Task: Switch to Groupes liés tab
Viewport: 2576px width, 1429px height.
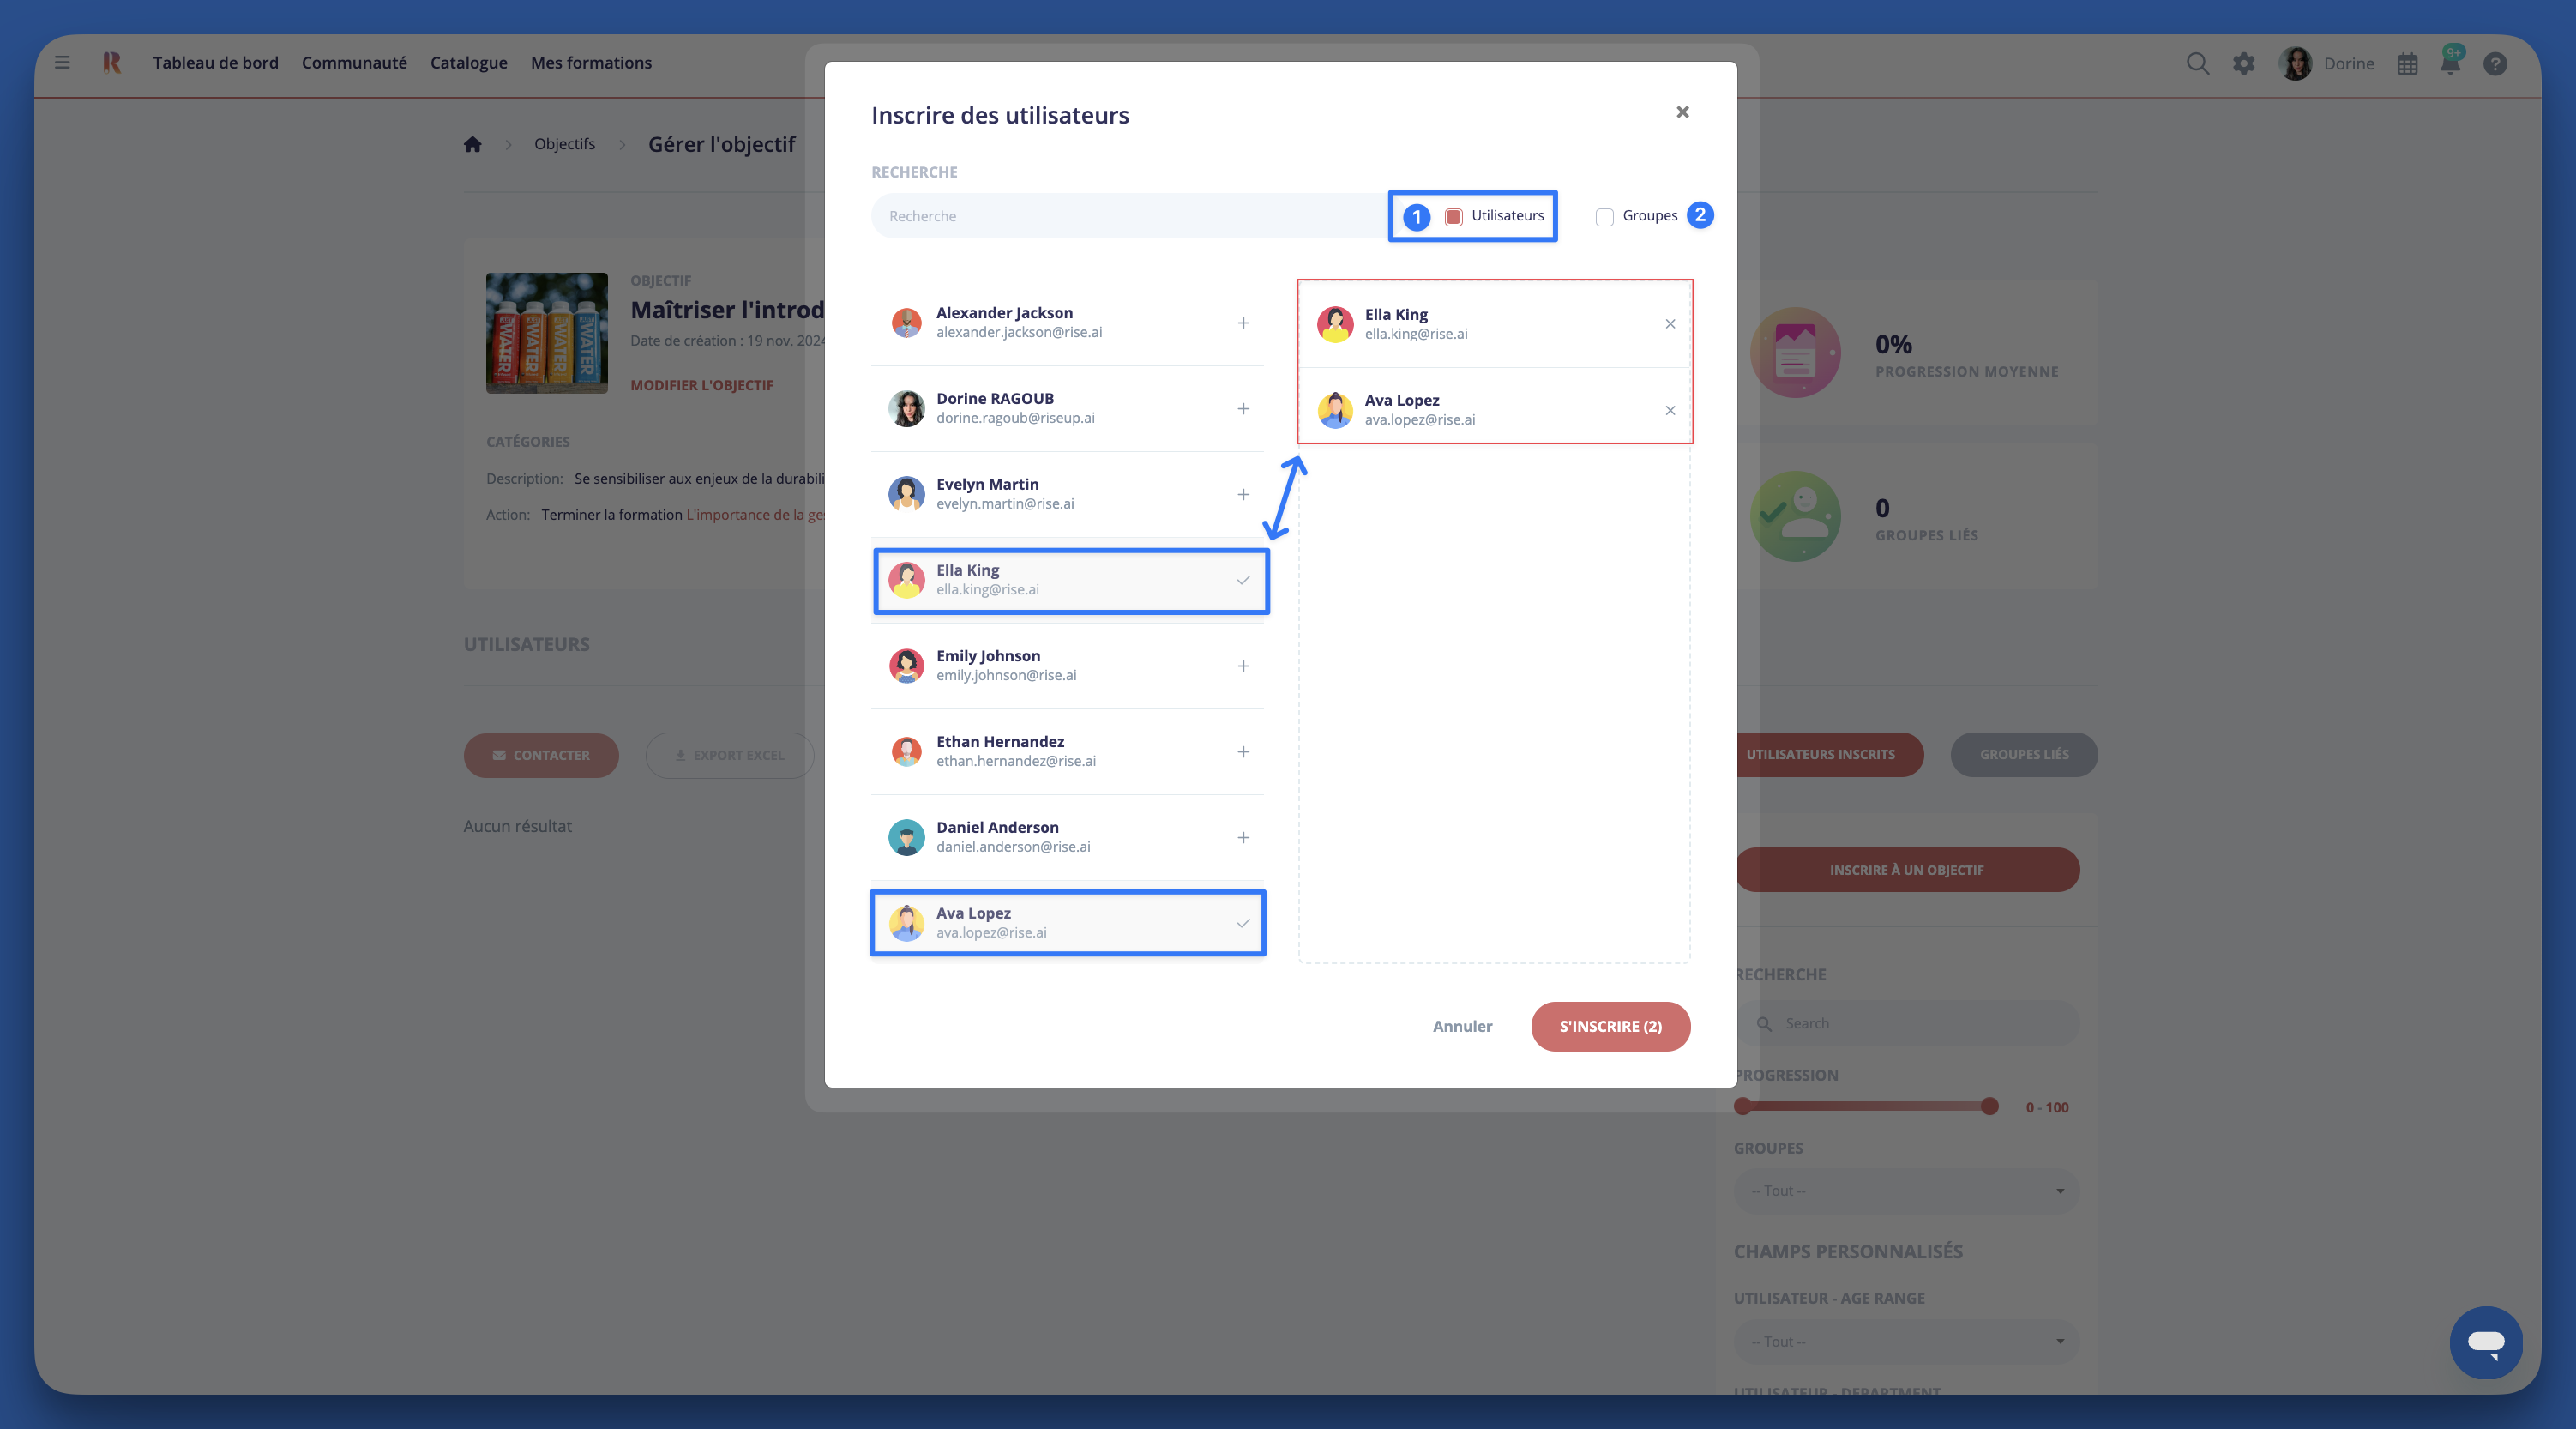Action: (2024, 755)
